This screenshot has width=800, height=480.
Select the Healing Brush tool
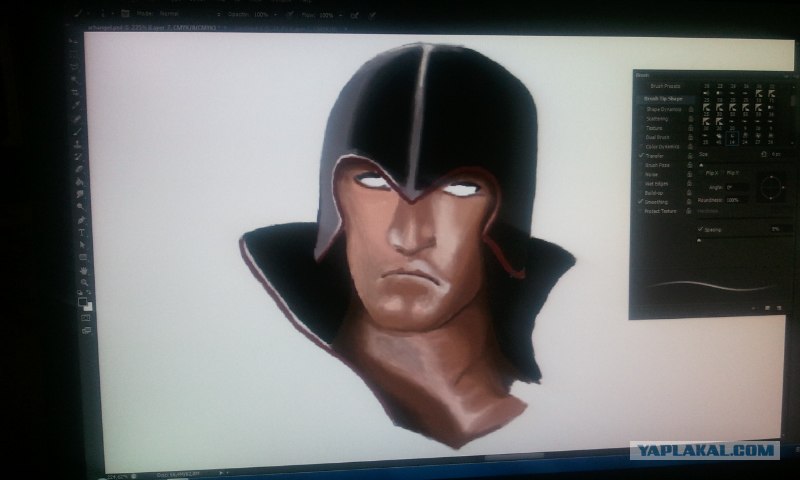pyautogui.click(x=77, y=118)
